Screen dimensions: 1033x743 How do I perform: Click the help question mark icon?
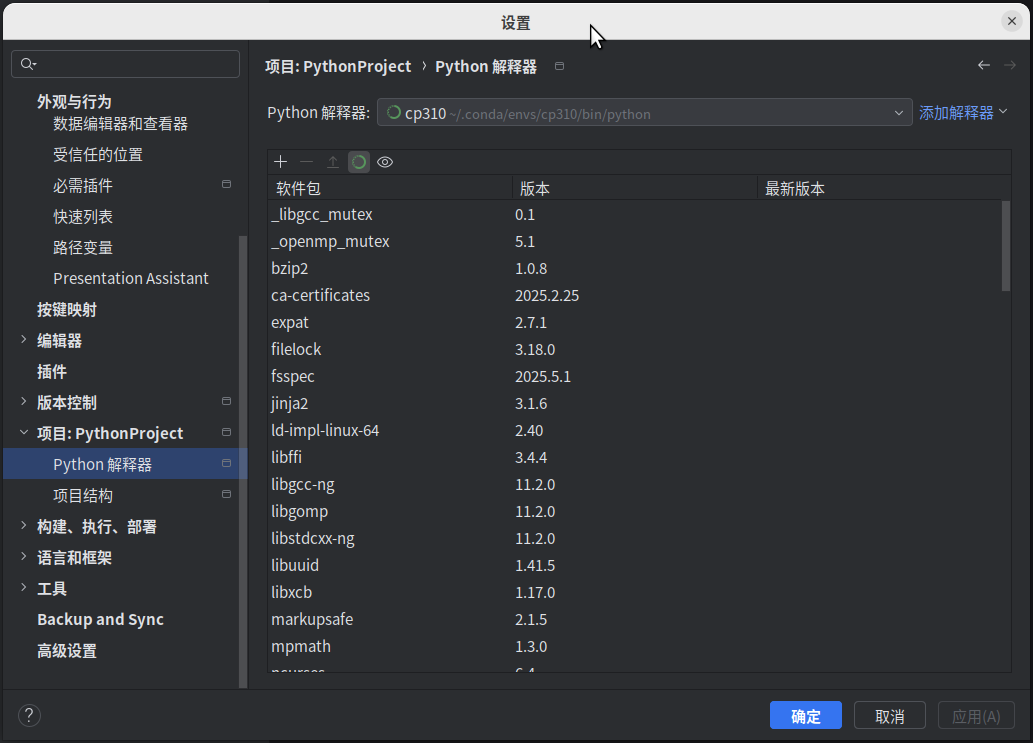click(x=29, y=715)
